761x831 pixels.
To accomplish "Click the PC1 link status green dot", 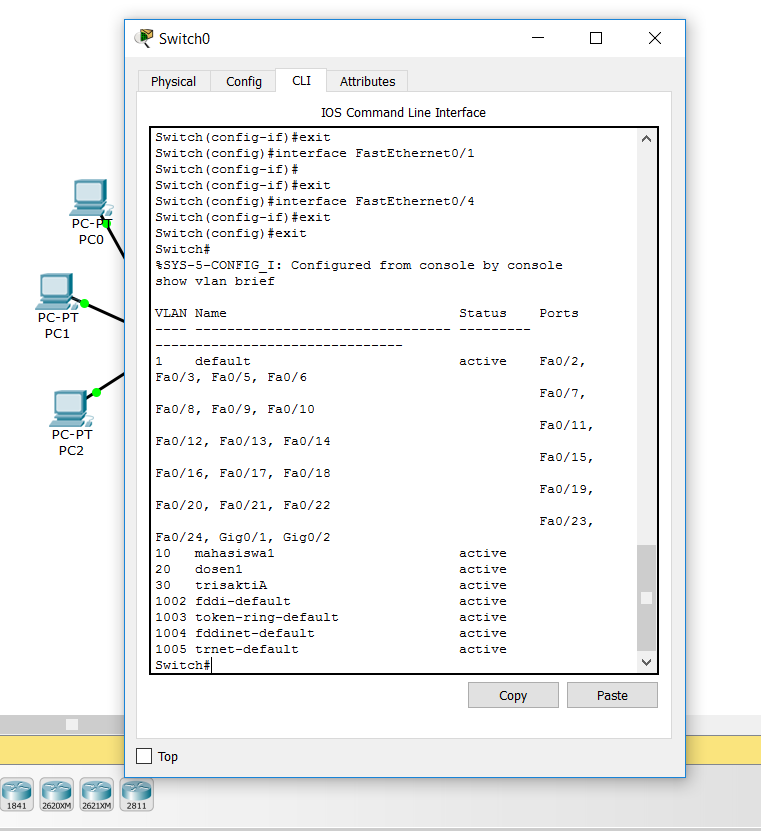I will coord(84,304).
